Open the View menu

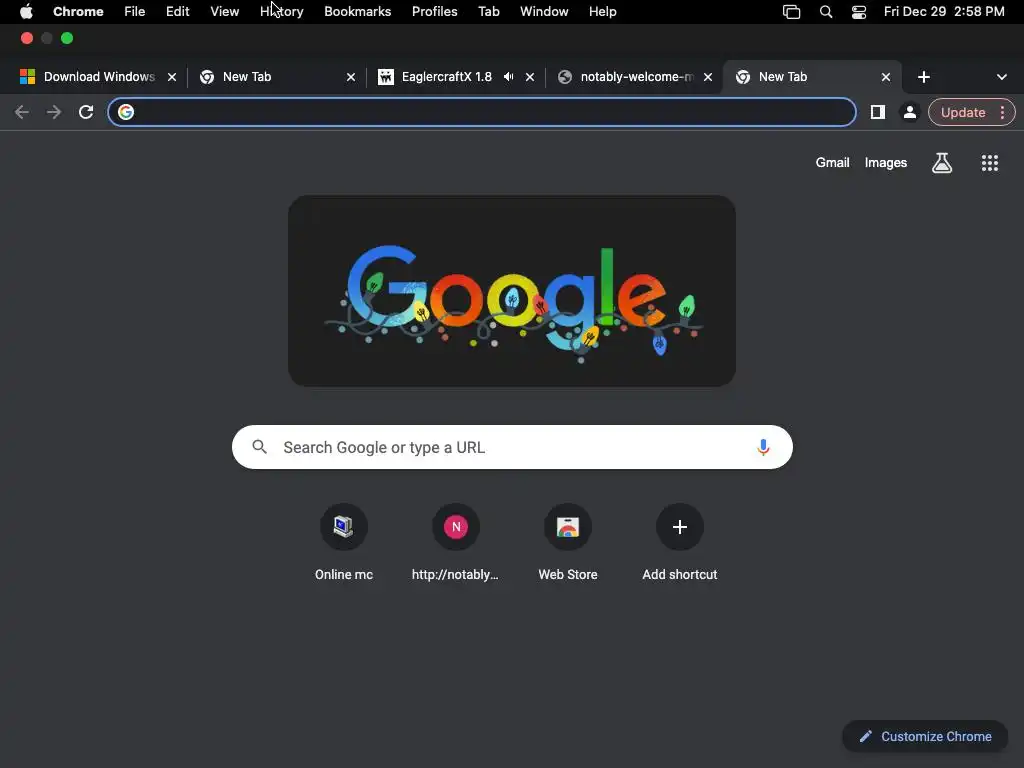click(x=224, y=12)
